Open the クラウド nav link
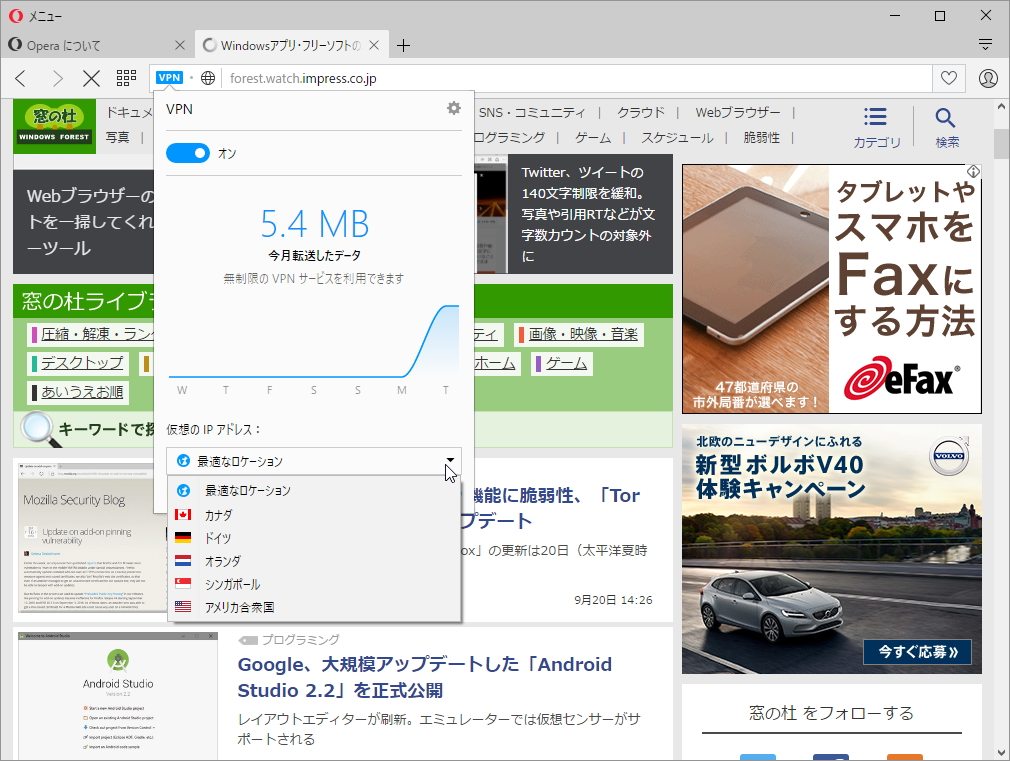 [640, 113]
